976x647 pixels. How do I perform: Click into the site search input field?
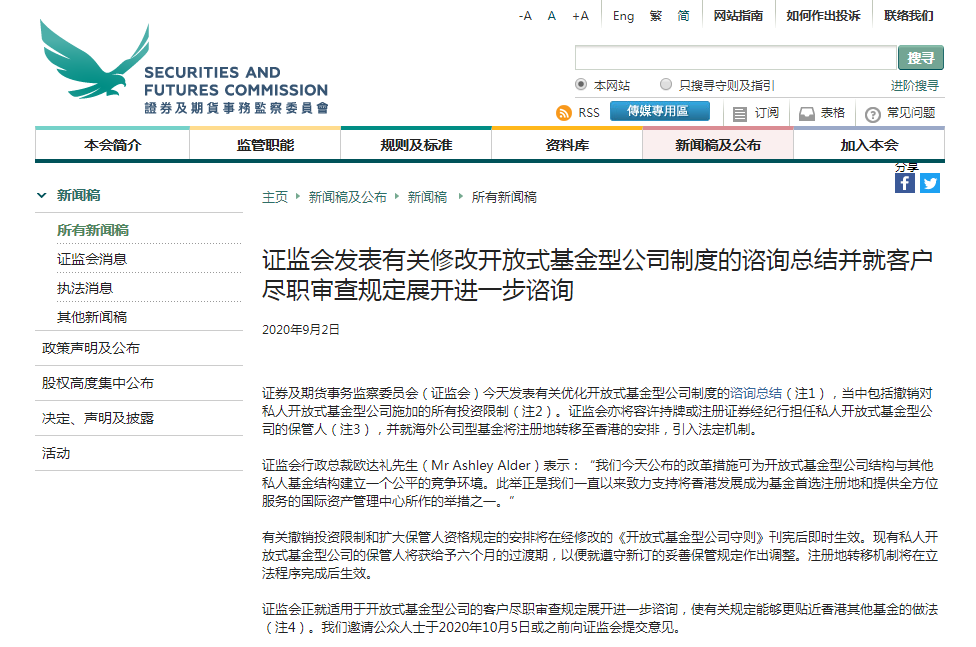pos(736,57)
